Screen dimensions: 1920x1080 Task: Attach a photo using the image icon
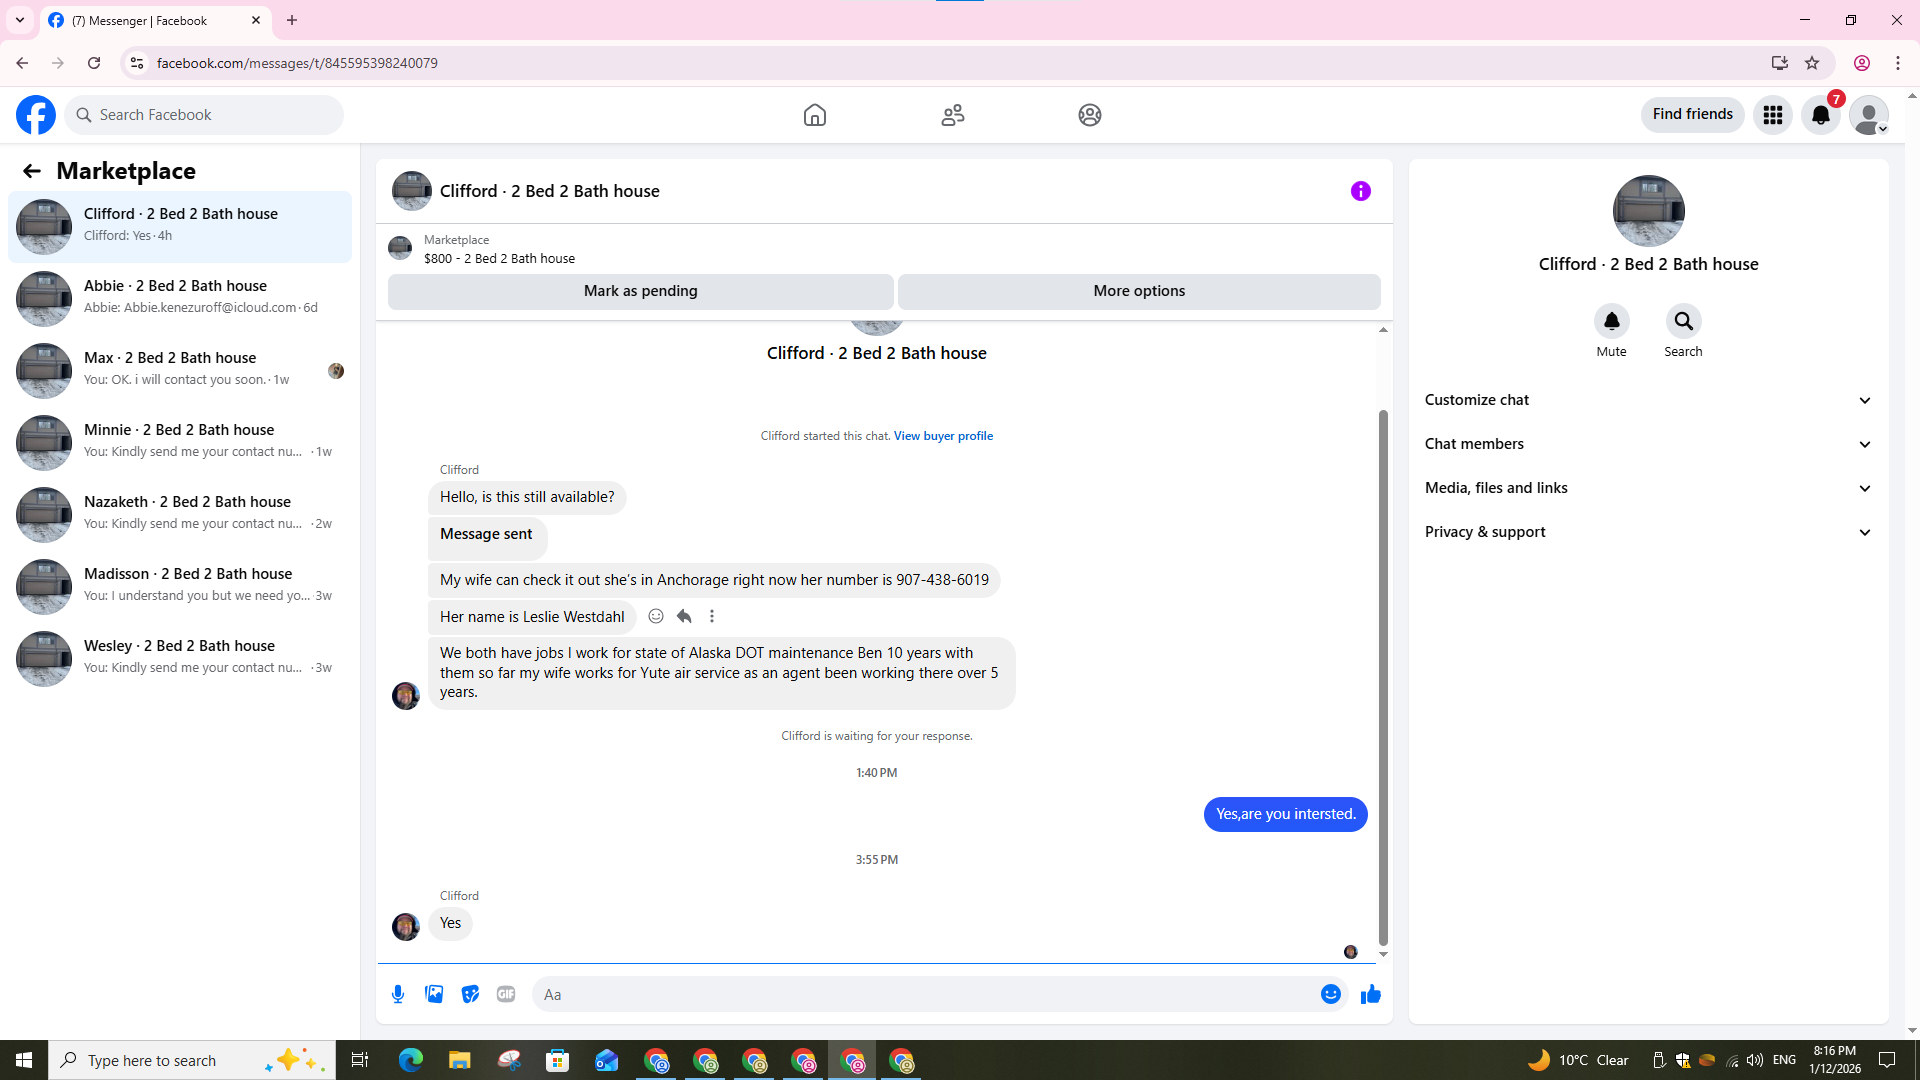(x=434, y=994)
